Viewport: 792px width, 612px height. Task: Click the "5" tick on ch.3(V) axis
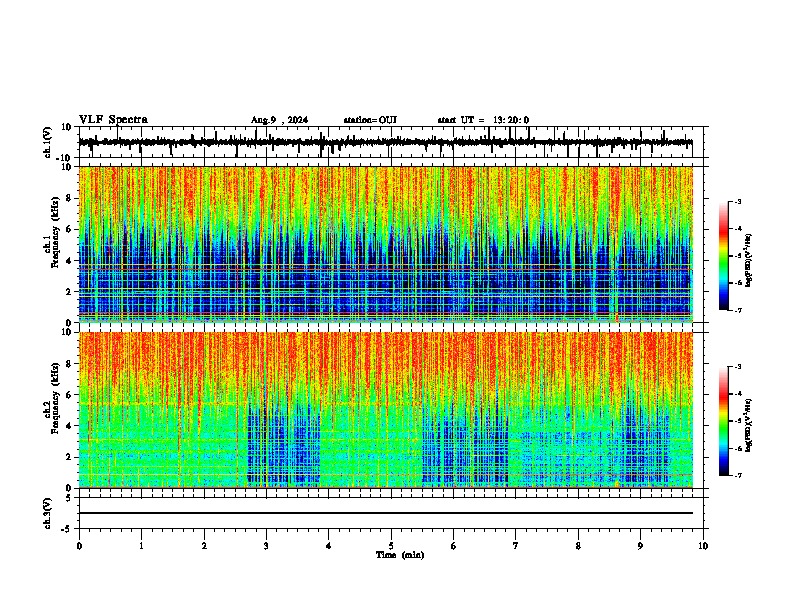[70, 498]
